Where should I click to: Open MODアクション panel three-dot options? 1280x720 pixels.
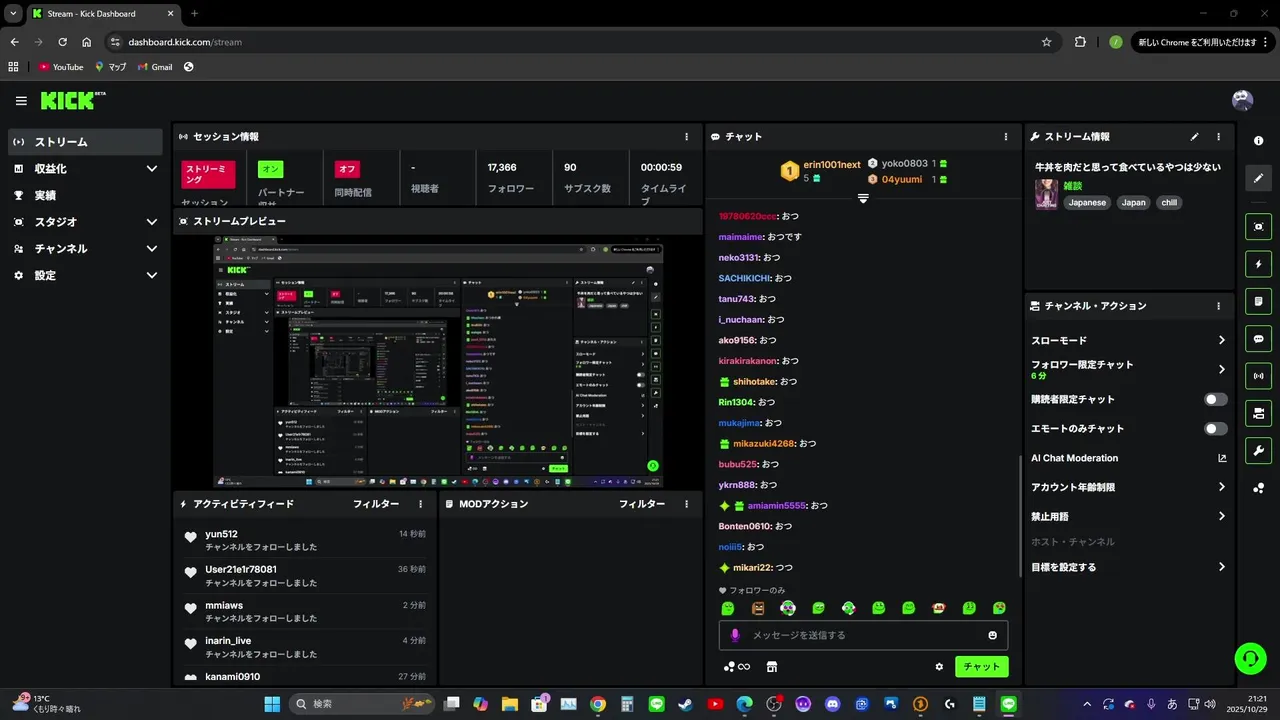tap(686, 504)
